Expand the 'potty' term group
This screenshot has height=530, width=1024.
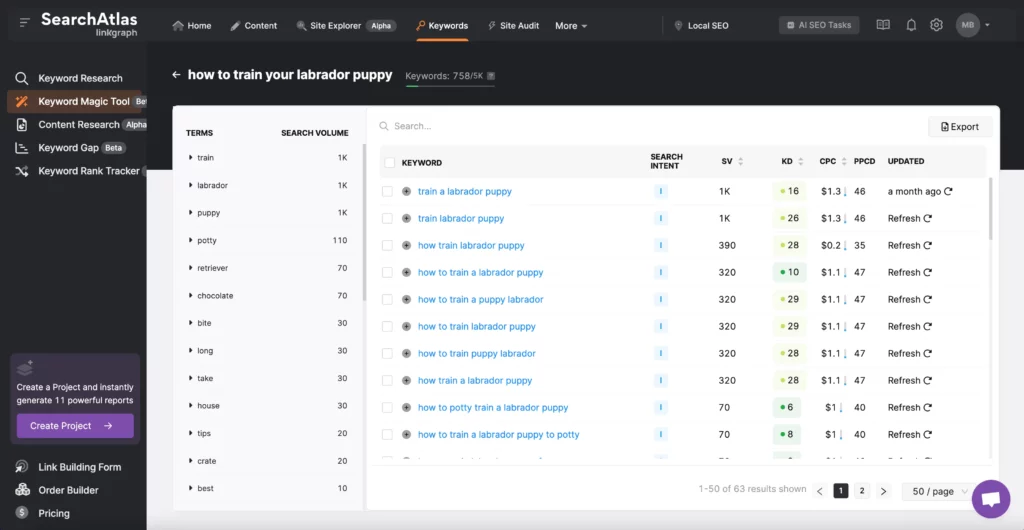pyautogui.click(x=190, y=241)
